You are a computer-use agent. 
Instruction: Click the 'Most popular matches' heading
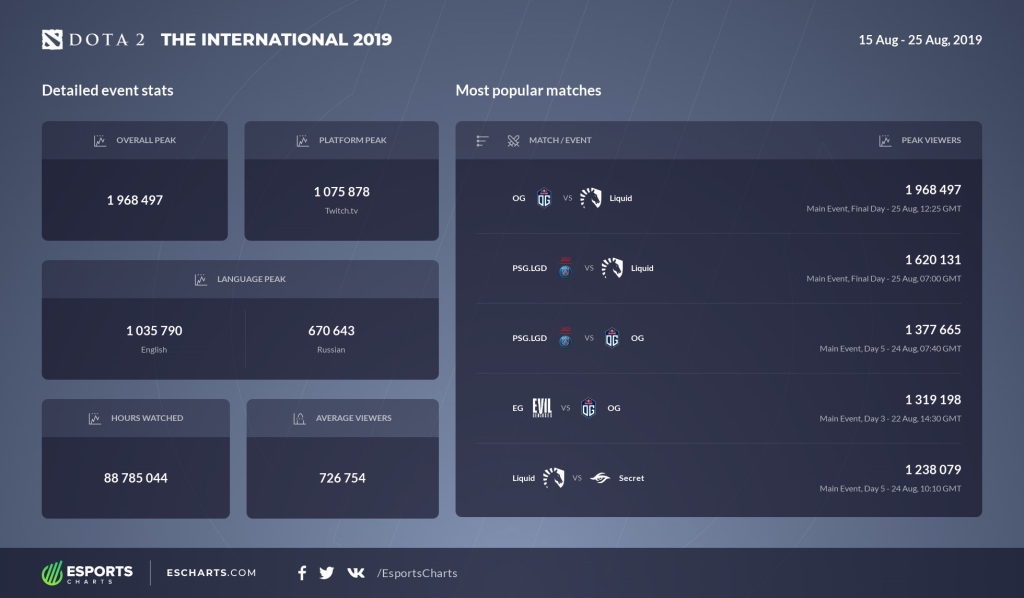(528, 91)
